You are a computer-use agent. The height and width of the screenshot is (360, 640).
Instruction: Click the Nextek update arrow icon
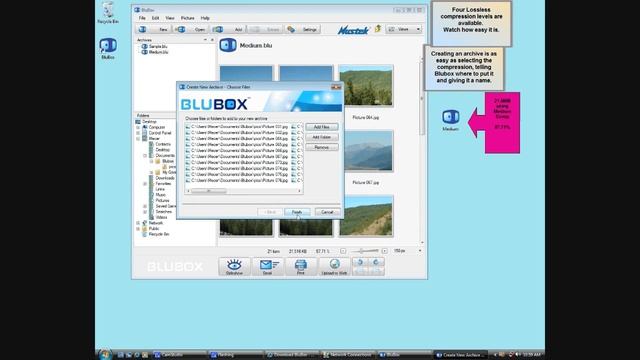point(378,29)
